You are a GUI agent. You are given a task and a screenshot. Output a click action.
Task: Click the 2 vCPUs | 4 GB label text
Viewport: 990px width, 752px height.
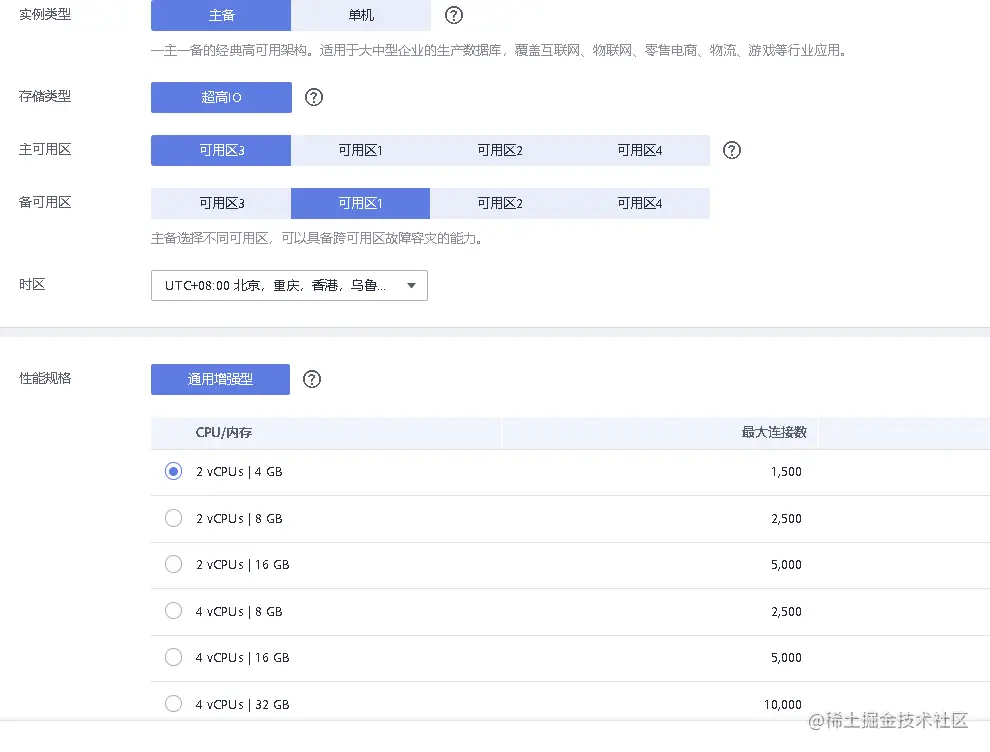point(239,472)
